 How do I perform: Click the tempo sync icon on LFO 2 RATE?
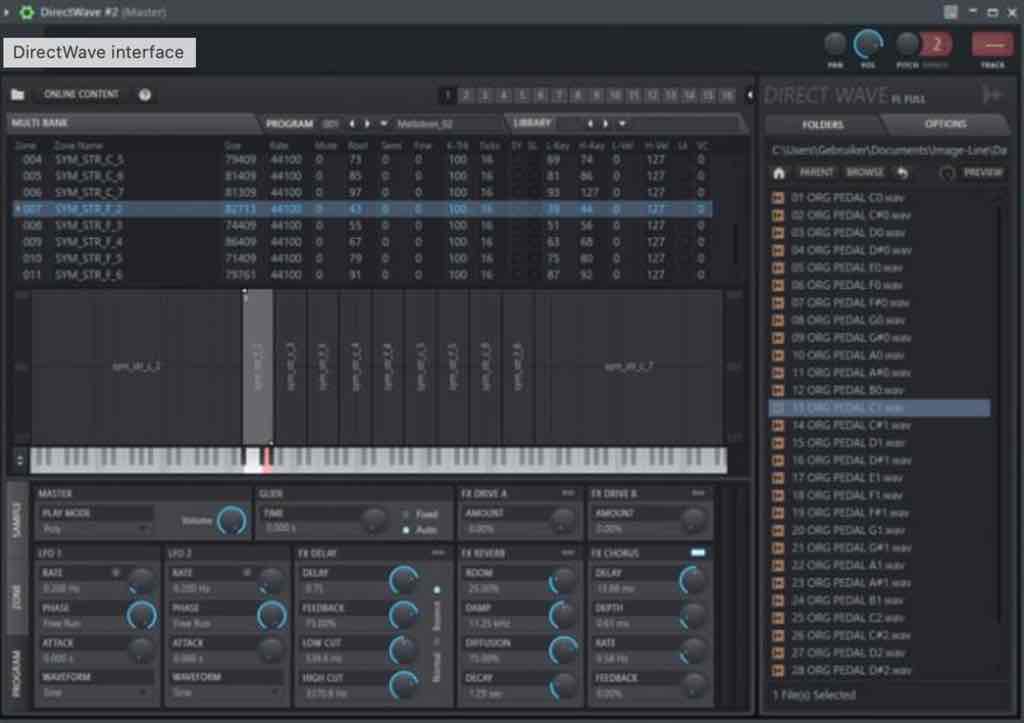(247, 573)
